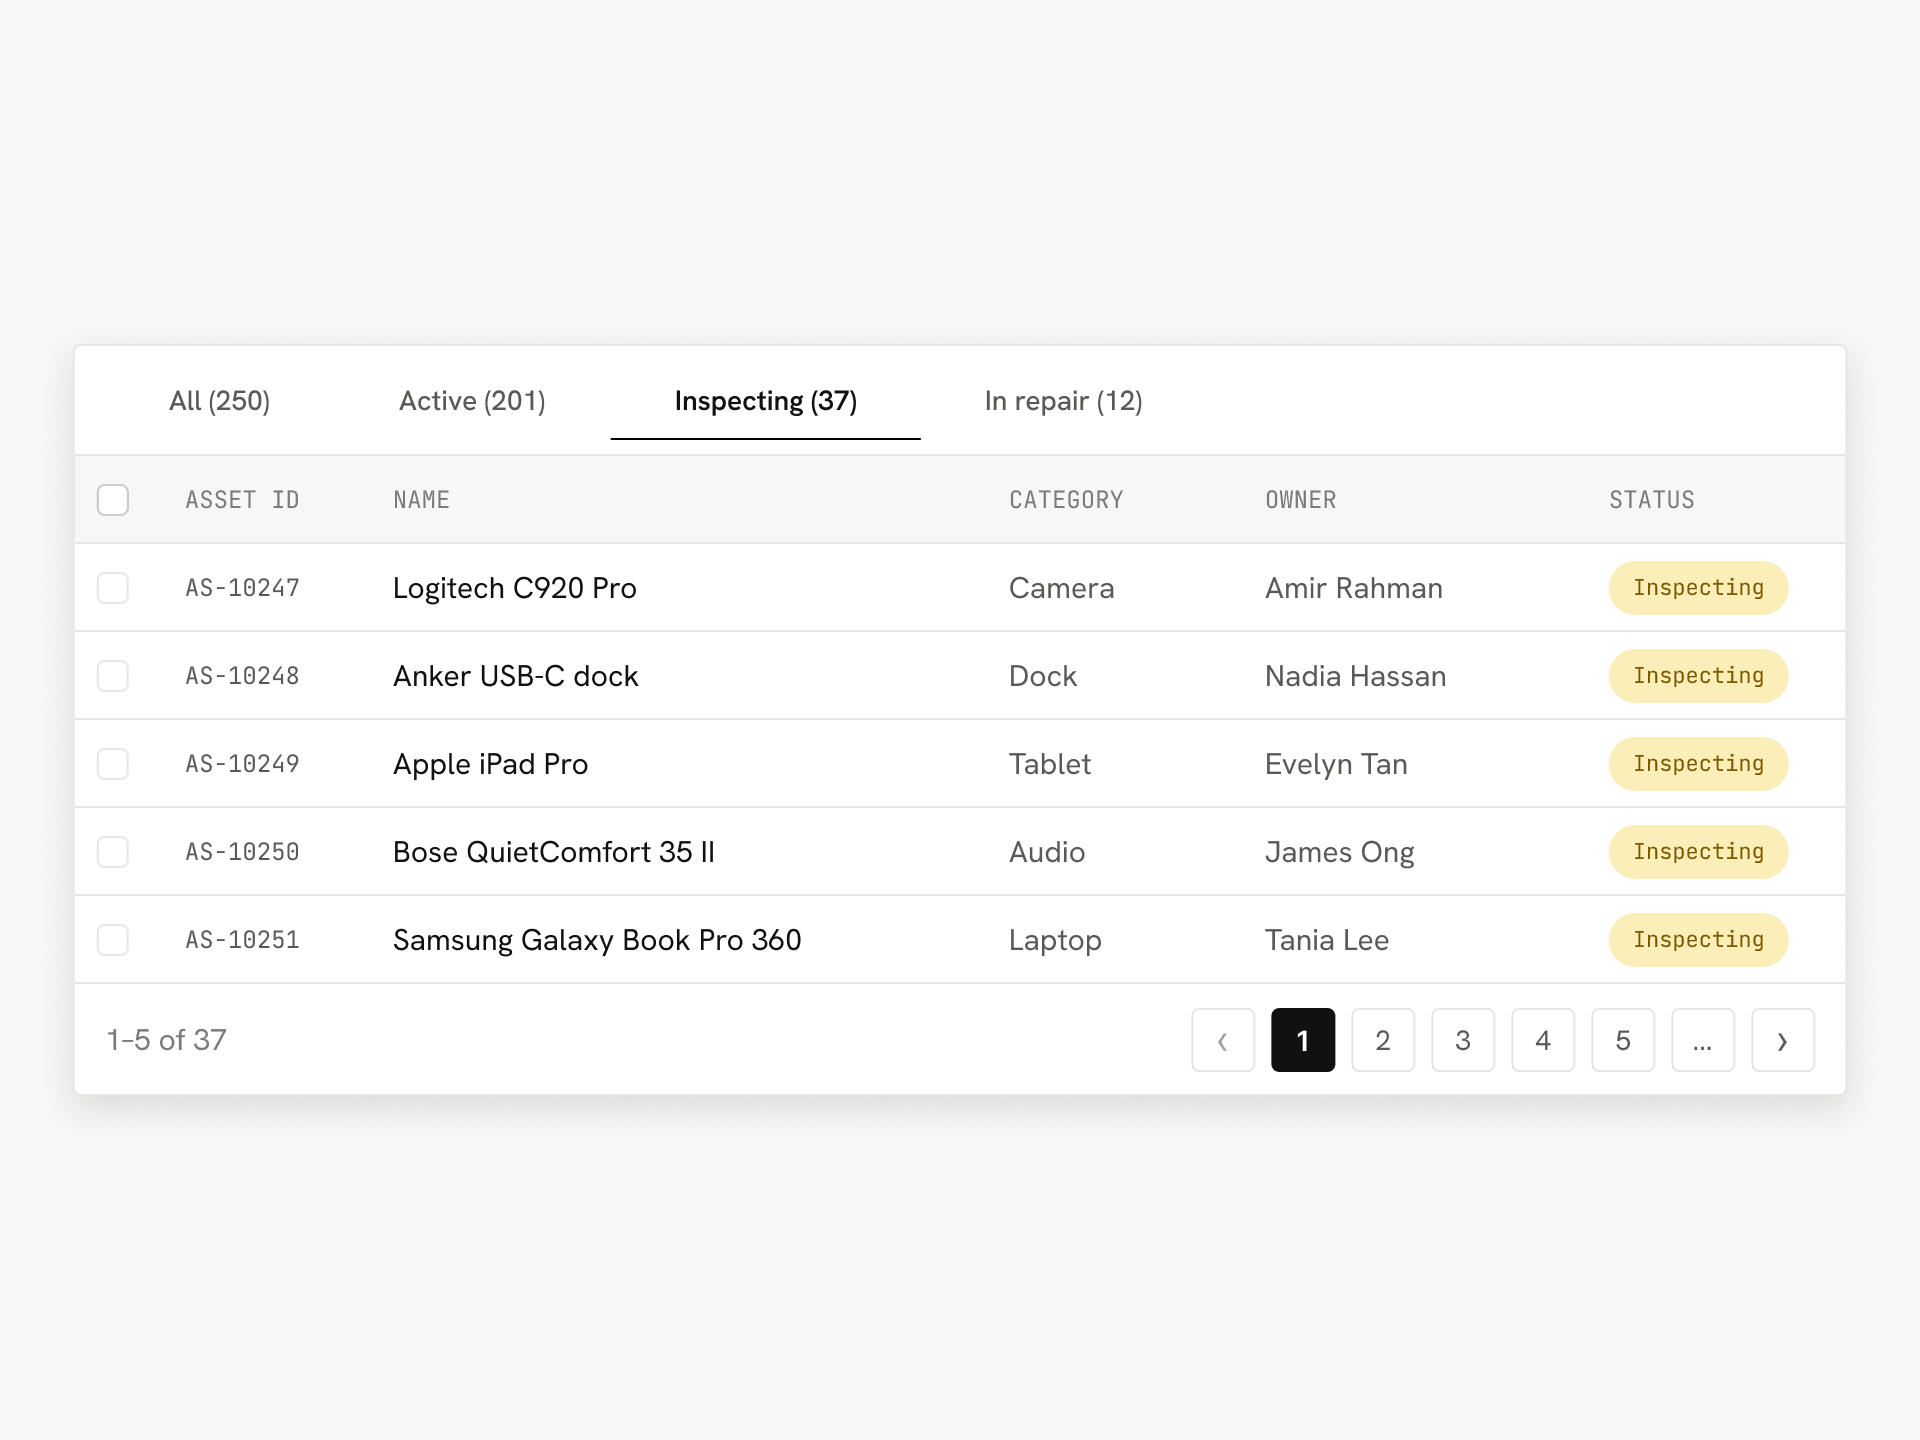
Task: Jump to page 2
Action: [1383, 1040]
